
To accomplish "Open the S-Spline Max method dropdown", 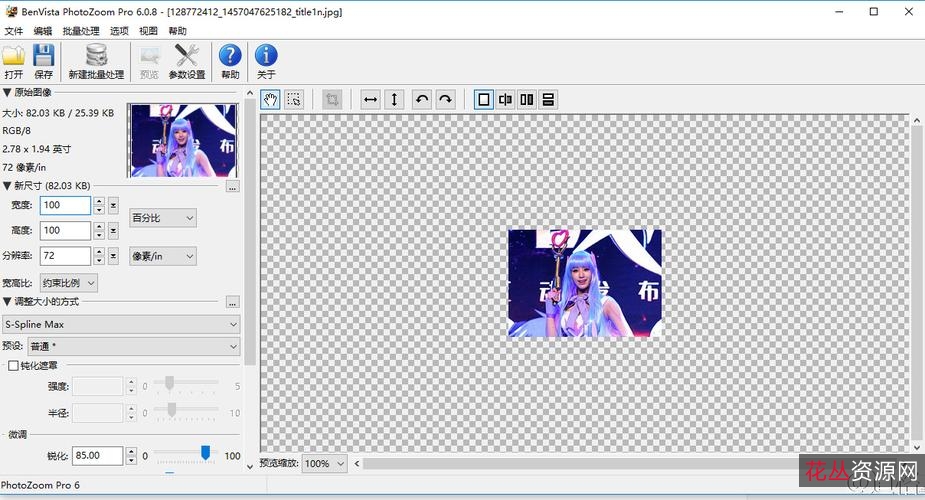I will click(x=120, y=325).
